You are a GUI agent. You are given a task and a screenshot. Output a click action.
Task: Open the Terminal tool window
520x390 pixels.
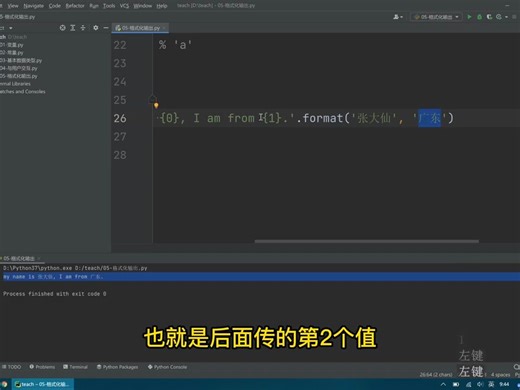click(x=75, y=367)
